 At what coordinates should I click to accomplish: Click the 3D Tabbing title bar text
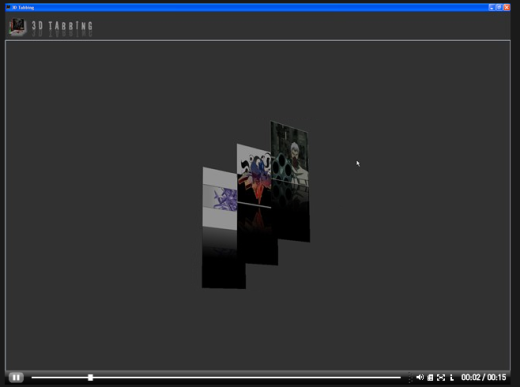23,7
